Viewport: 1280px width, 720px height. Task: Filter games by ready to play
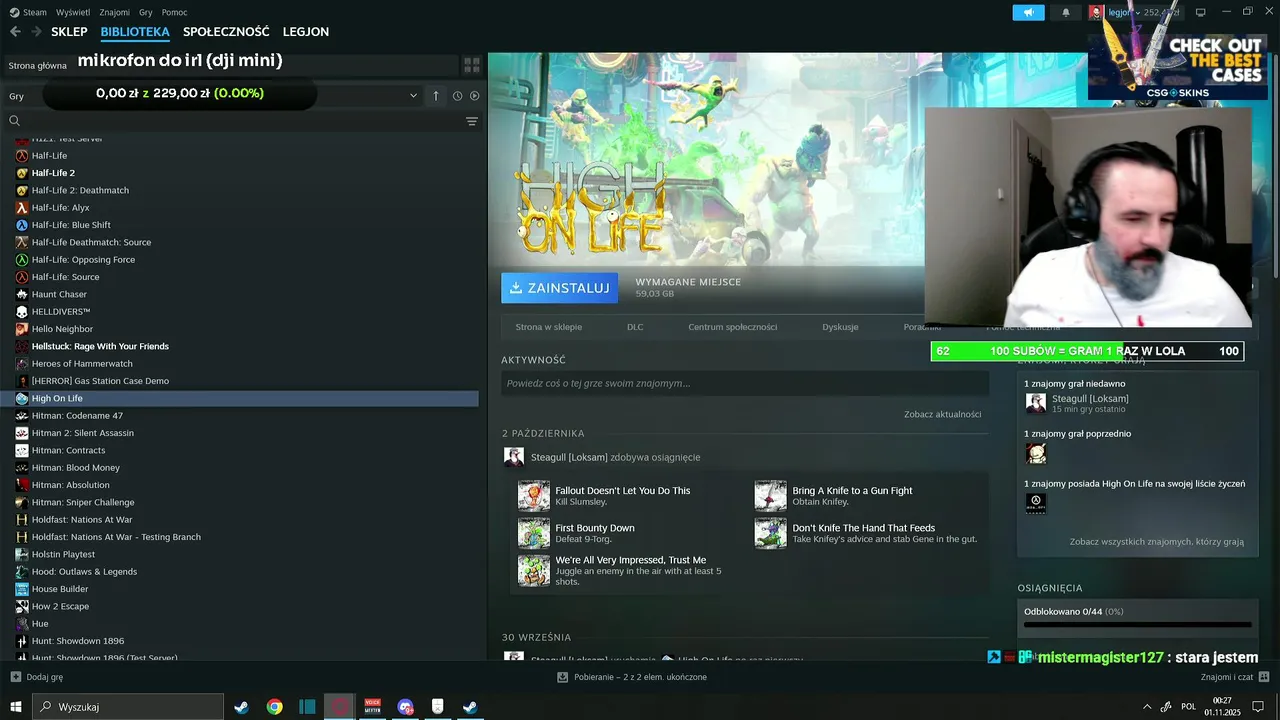[474, 96]
